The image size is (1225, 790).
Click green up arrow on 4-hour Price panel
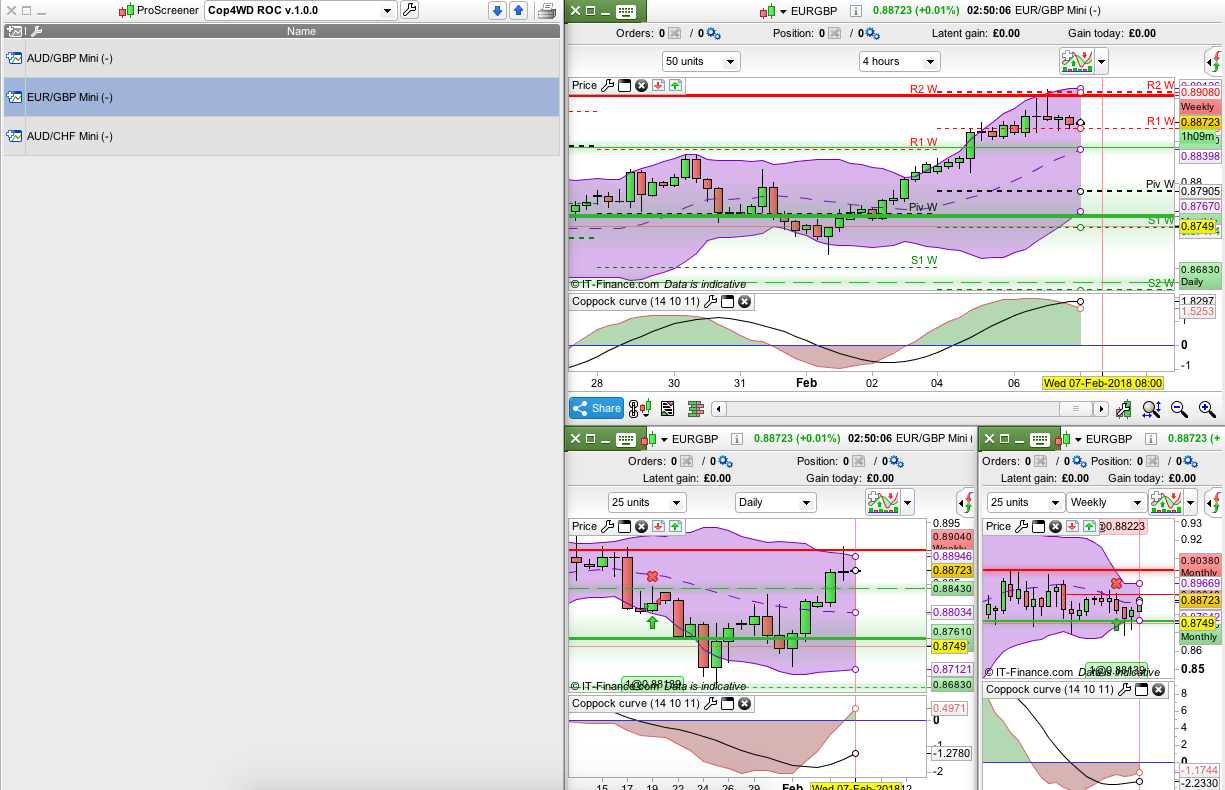click(675, 86)
